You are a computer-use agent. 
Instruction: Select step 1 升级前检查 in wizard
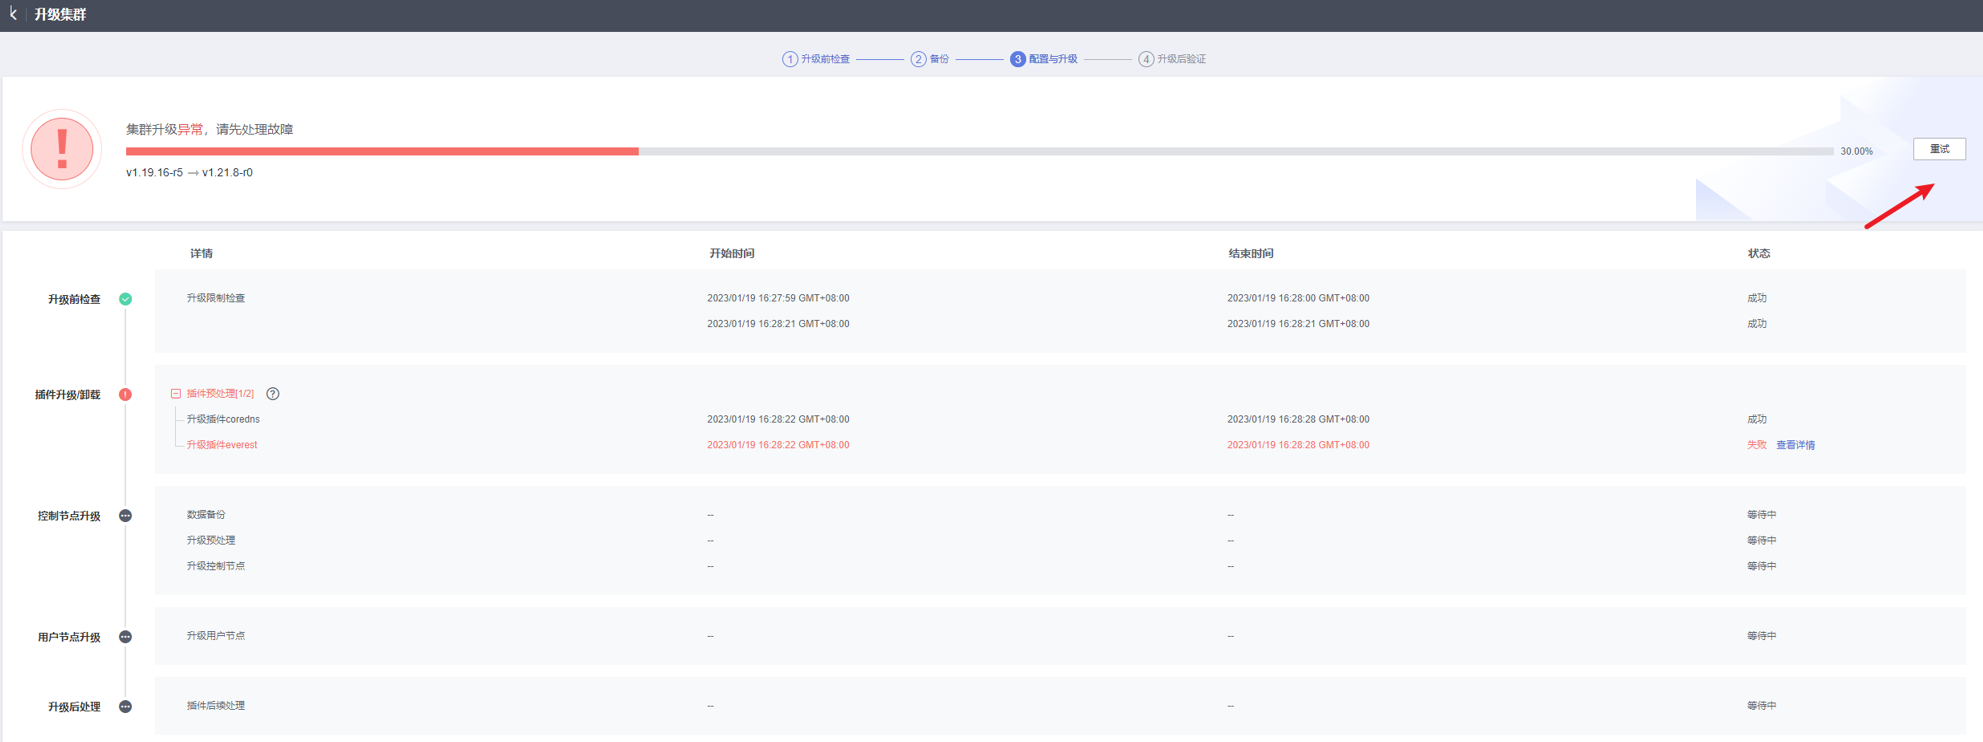point(816,59)
